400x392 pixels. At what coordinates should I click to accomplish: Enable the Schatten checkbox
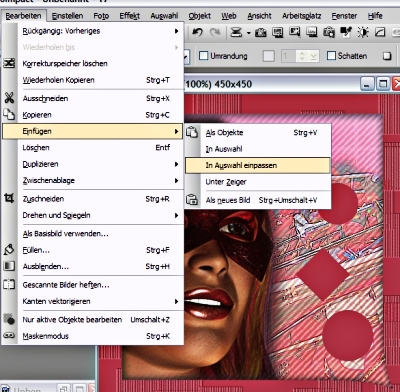pos(331,56)
